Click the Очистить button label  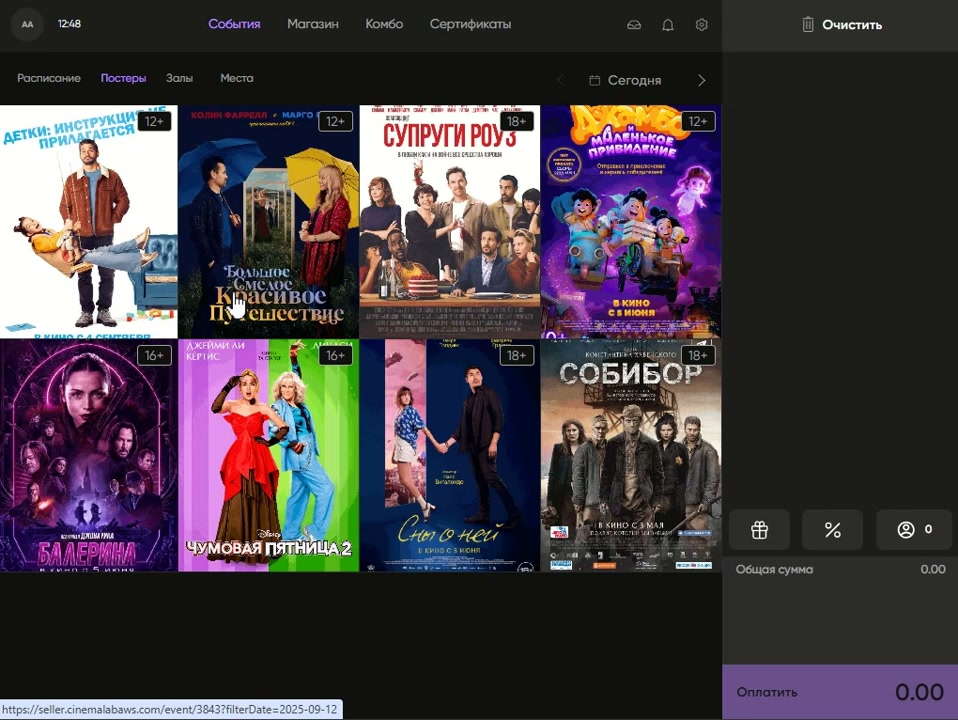pos(852,25)
